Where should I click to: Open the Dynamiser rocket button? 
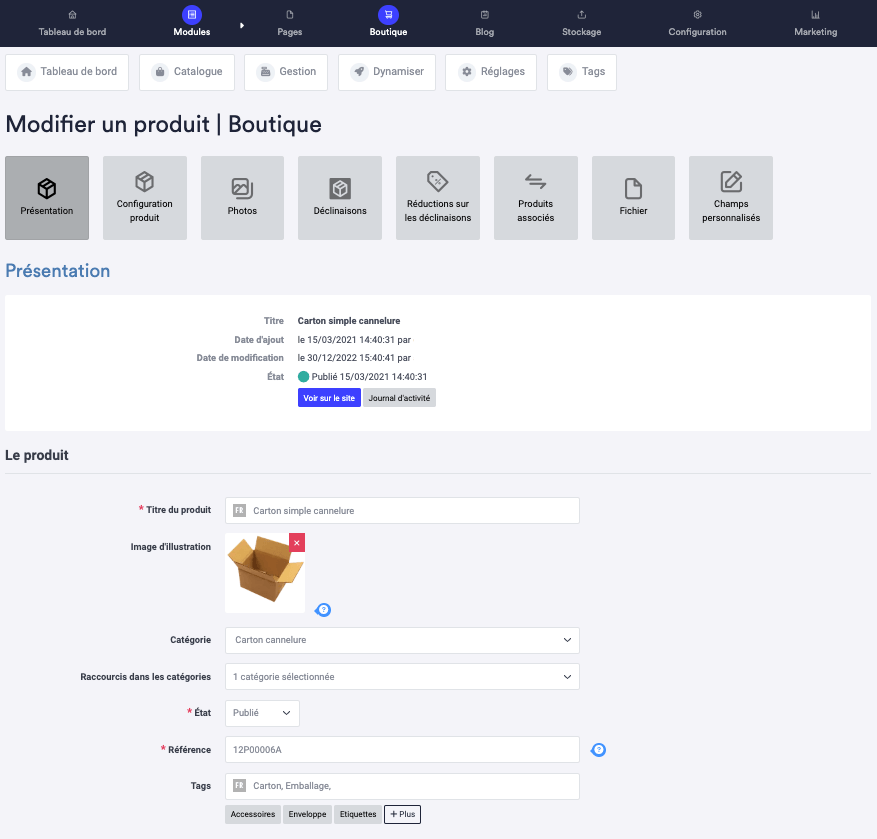coord(387,72)
